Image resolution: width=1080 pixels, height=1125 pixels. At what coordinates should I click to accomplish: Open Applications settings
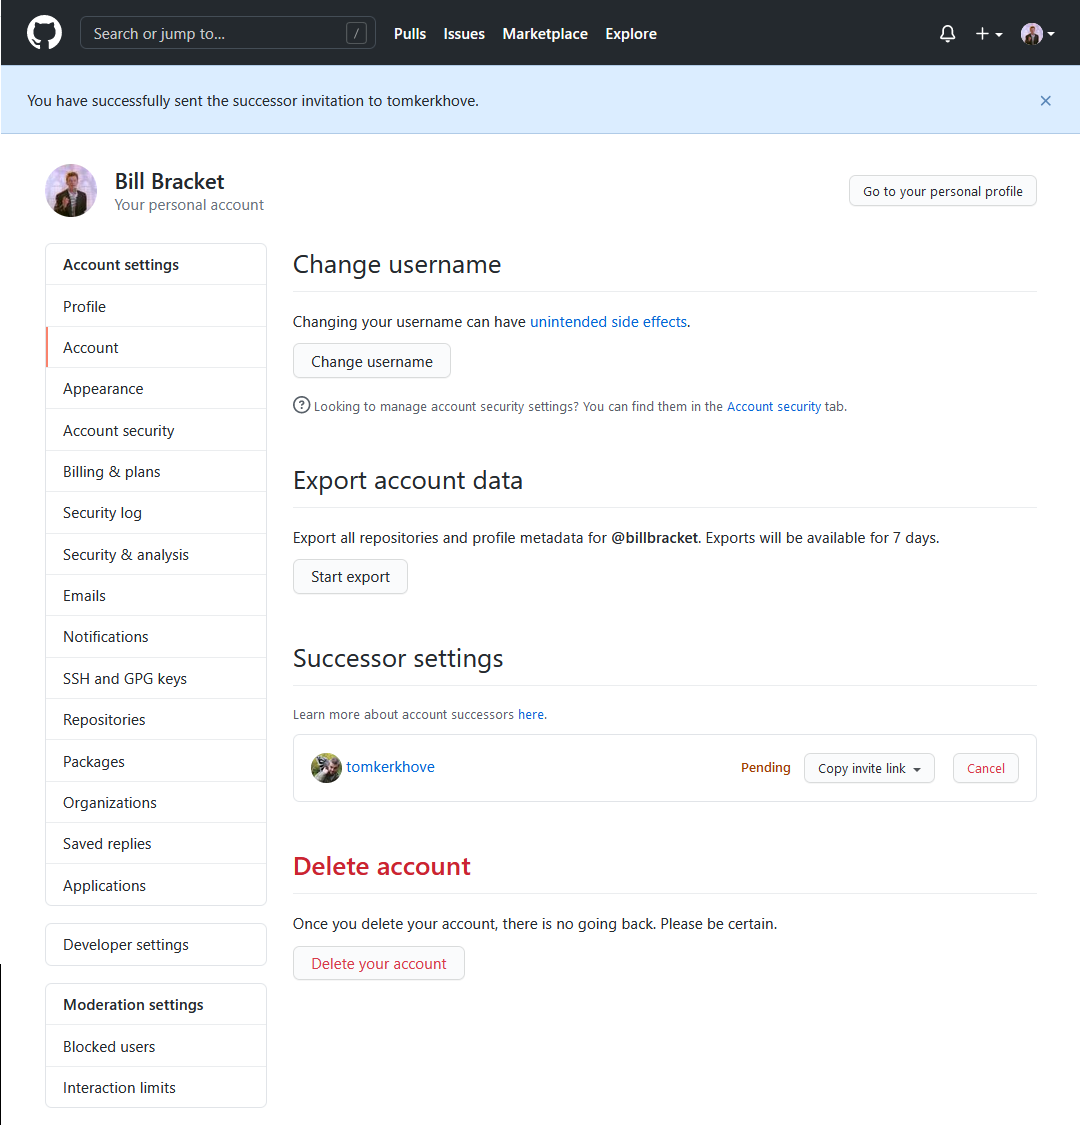156,885
